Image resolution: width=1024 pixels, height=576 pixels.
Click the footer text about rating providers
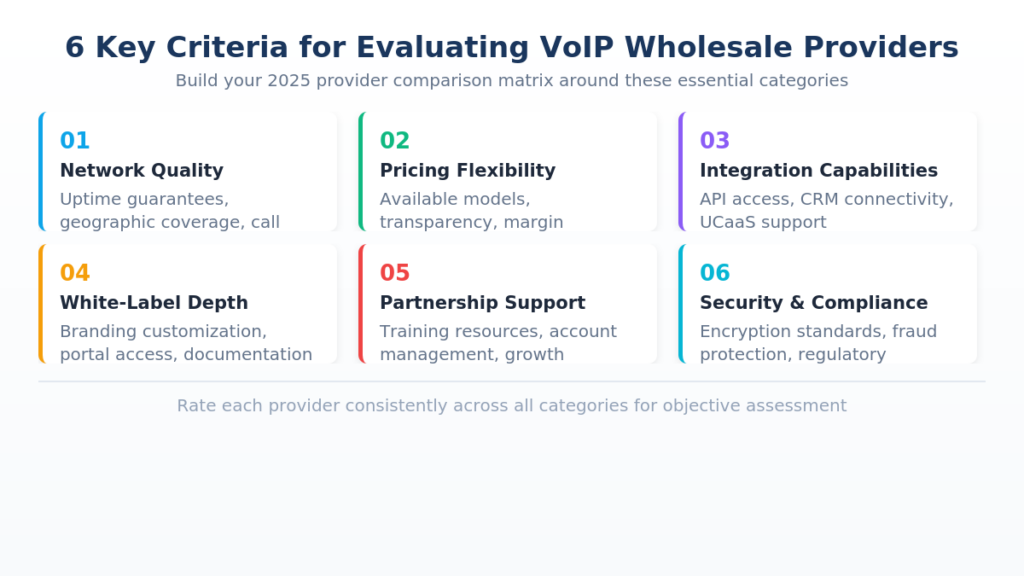click(x=511, y=406)
